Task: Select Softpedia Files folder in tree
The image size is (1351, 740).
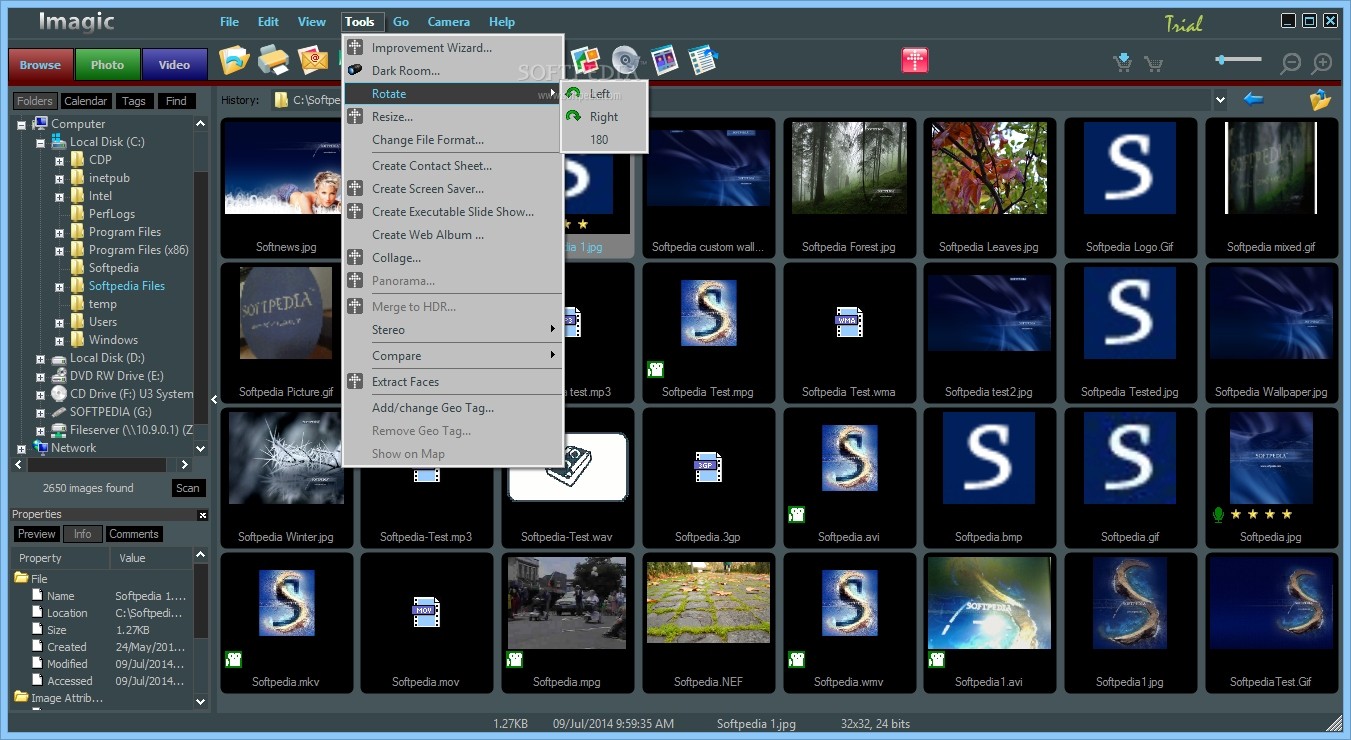Action: click(127, 286)
